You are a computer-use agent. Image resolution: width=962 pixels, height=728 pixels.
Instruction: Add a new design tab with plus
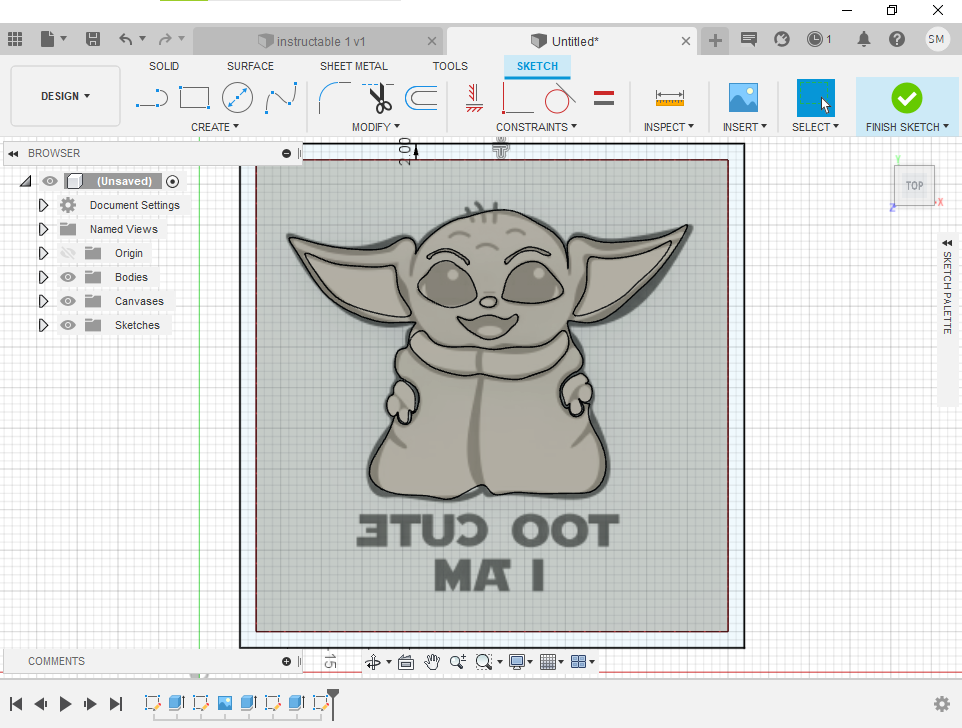coord(715,41)
